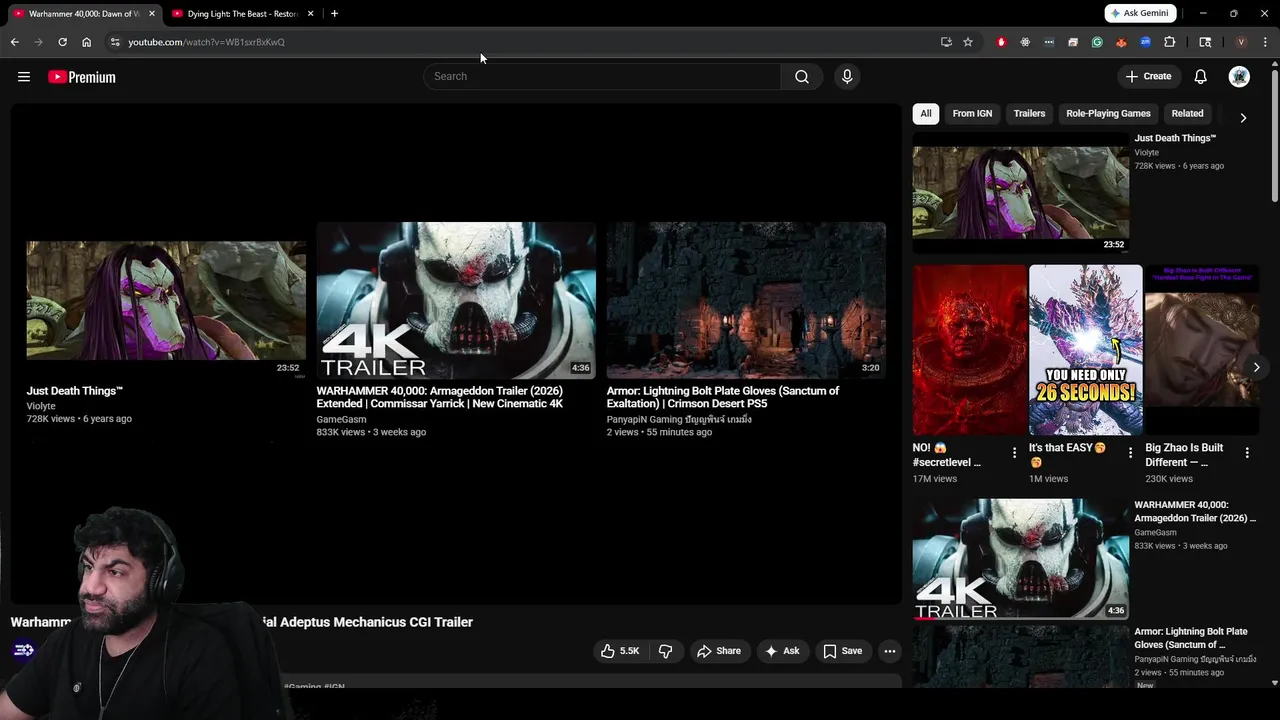1280x720 pixels.
Task: Open the 'Just Death Things' endscreen thumbnail
Action: 166,300
